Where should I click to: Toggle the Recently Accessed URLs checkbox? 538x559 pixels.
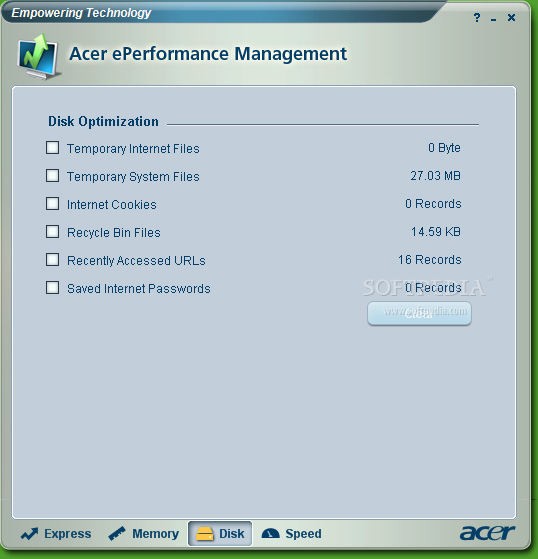point(52,260)
